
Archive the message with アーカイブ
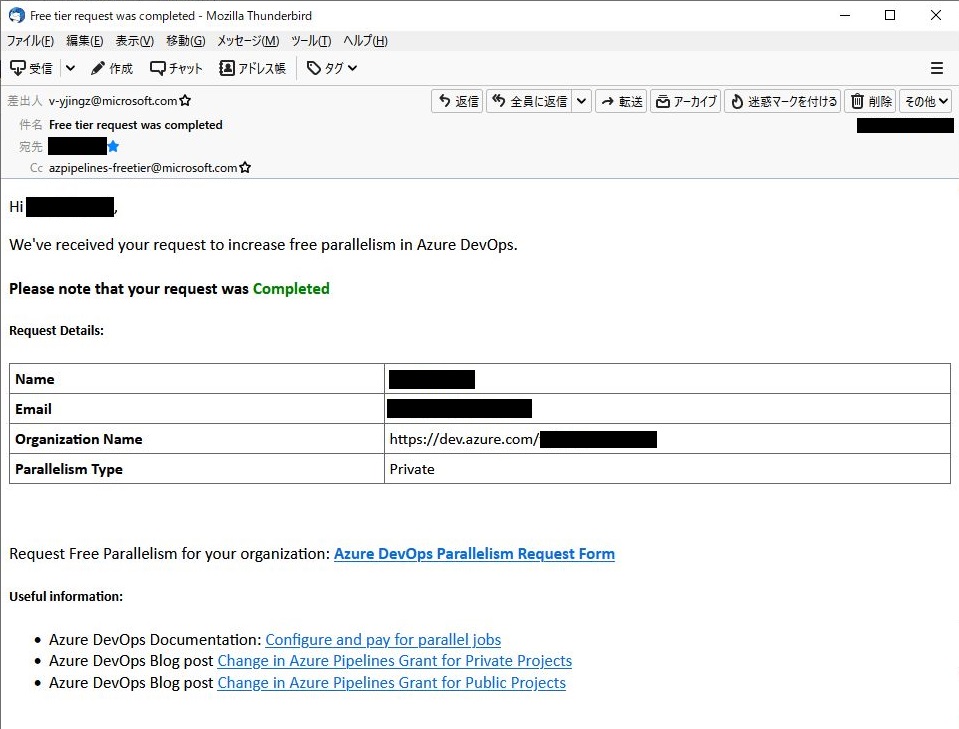686,101
